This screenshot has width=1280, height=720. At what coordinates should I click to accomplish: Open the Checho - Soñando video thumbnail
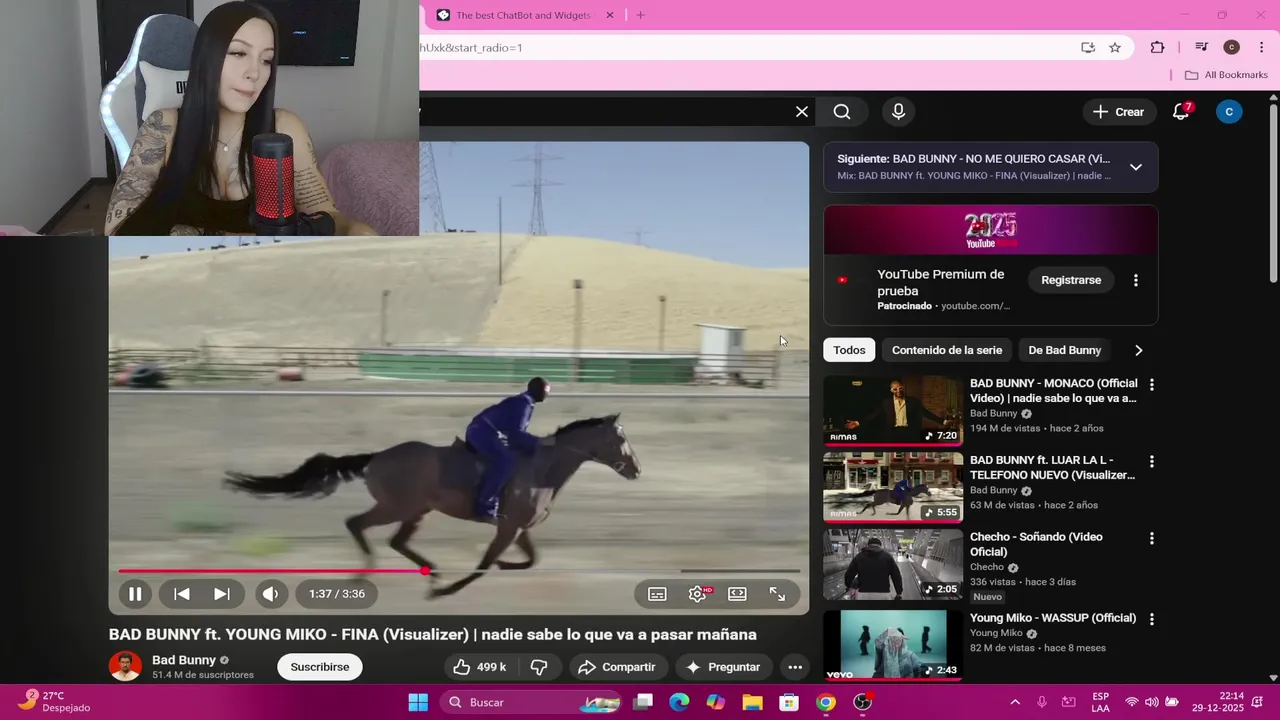point(893,564)
